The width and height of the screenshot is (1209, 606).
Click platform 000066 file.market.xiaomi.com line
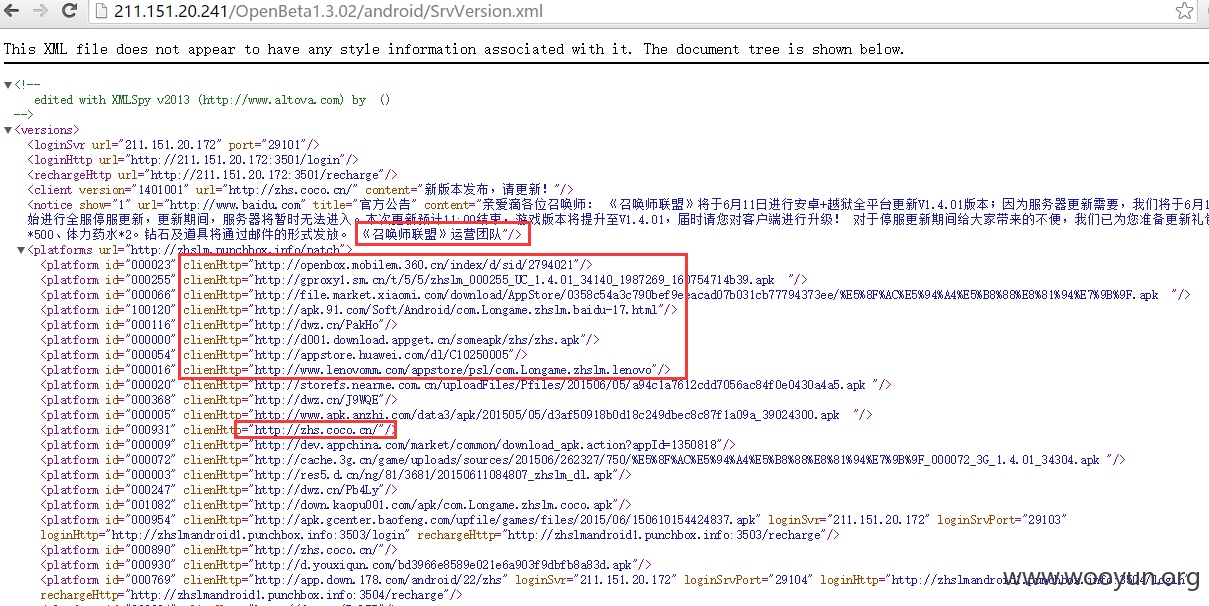click(615, 295)
